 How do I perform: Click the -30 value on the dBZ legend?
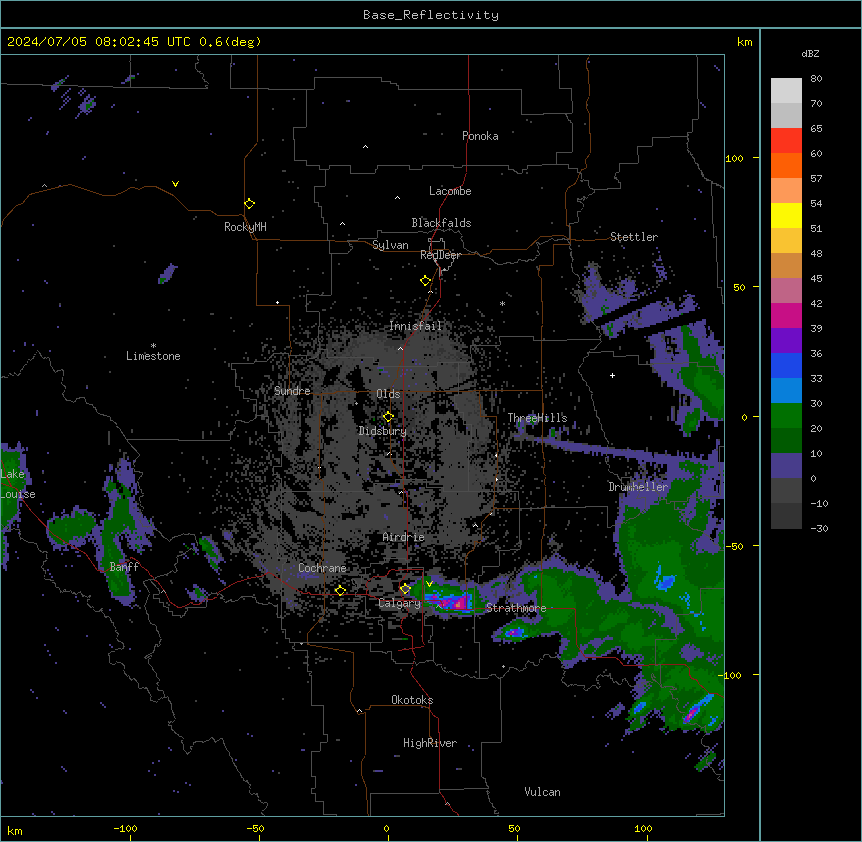tap(819, 528)
